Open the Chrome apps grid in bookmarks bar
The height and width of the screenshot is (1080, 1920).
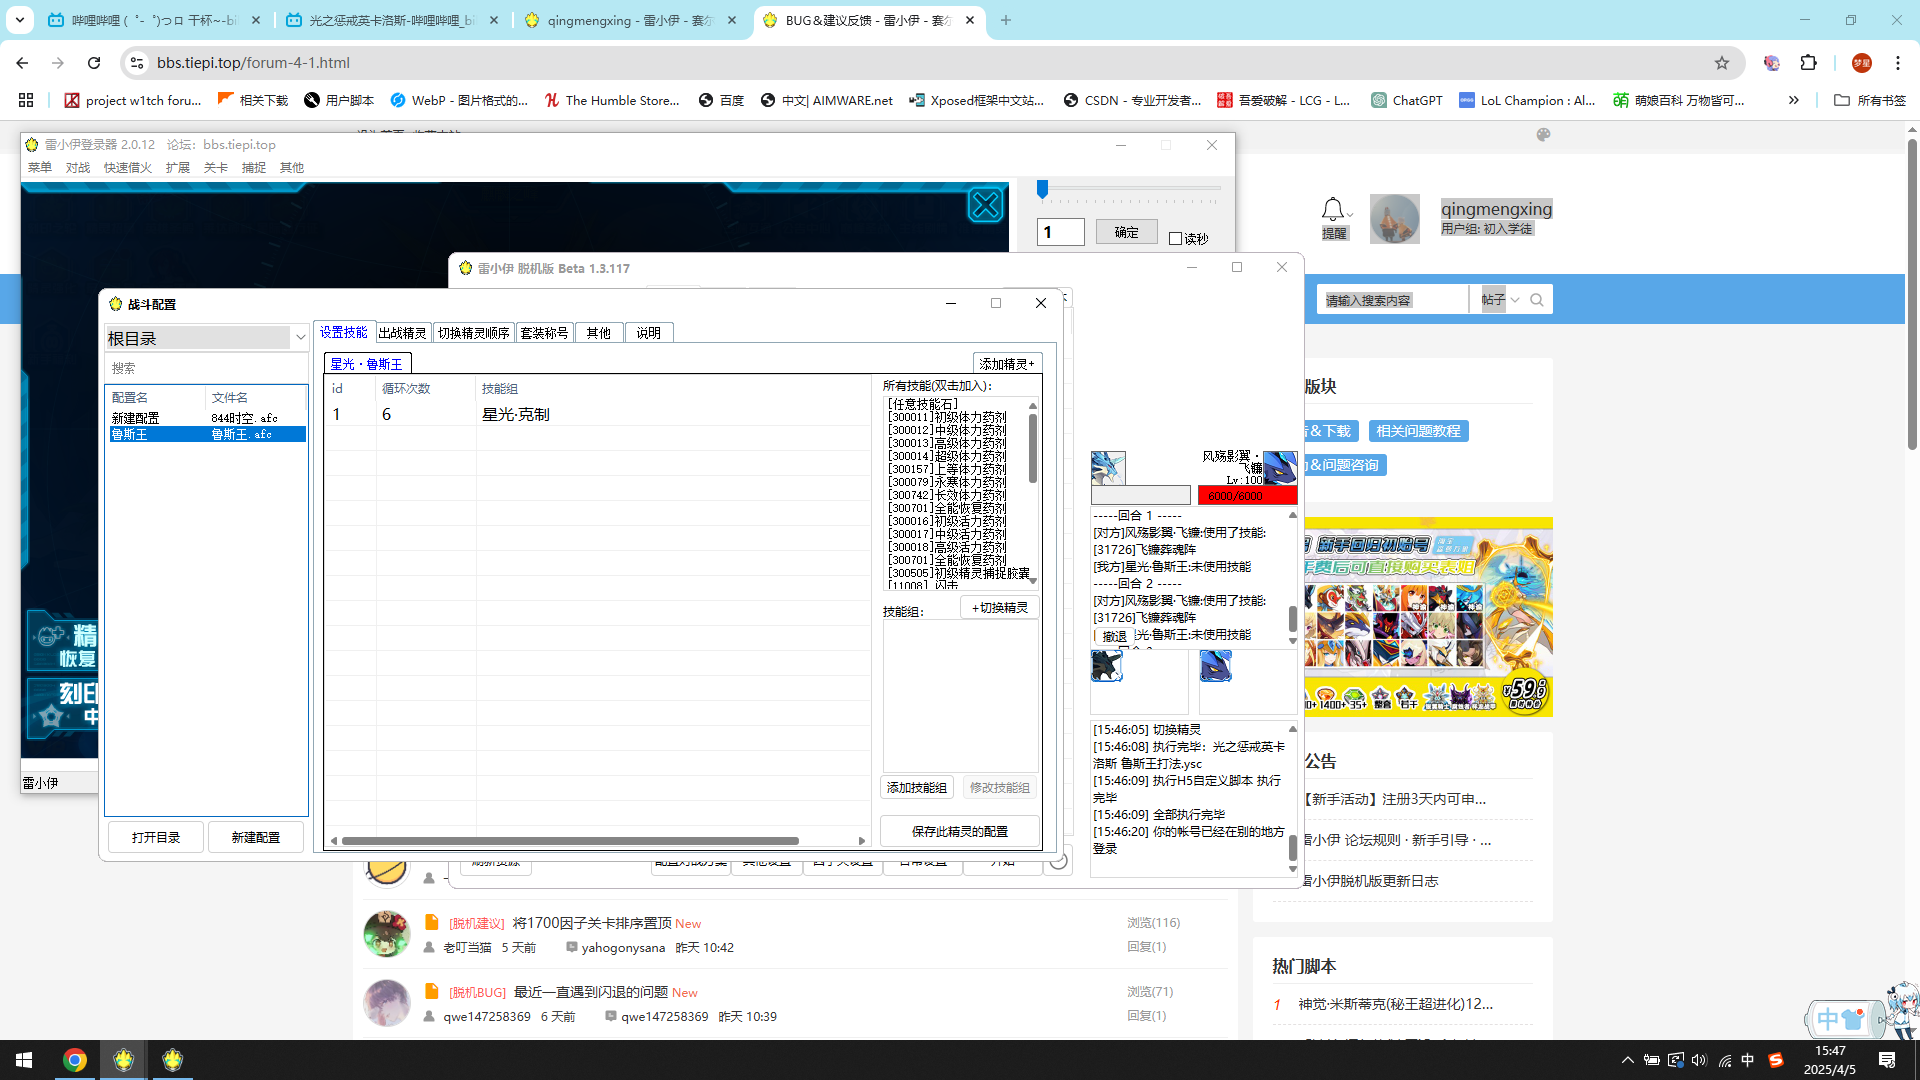pos(26,100)
